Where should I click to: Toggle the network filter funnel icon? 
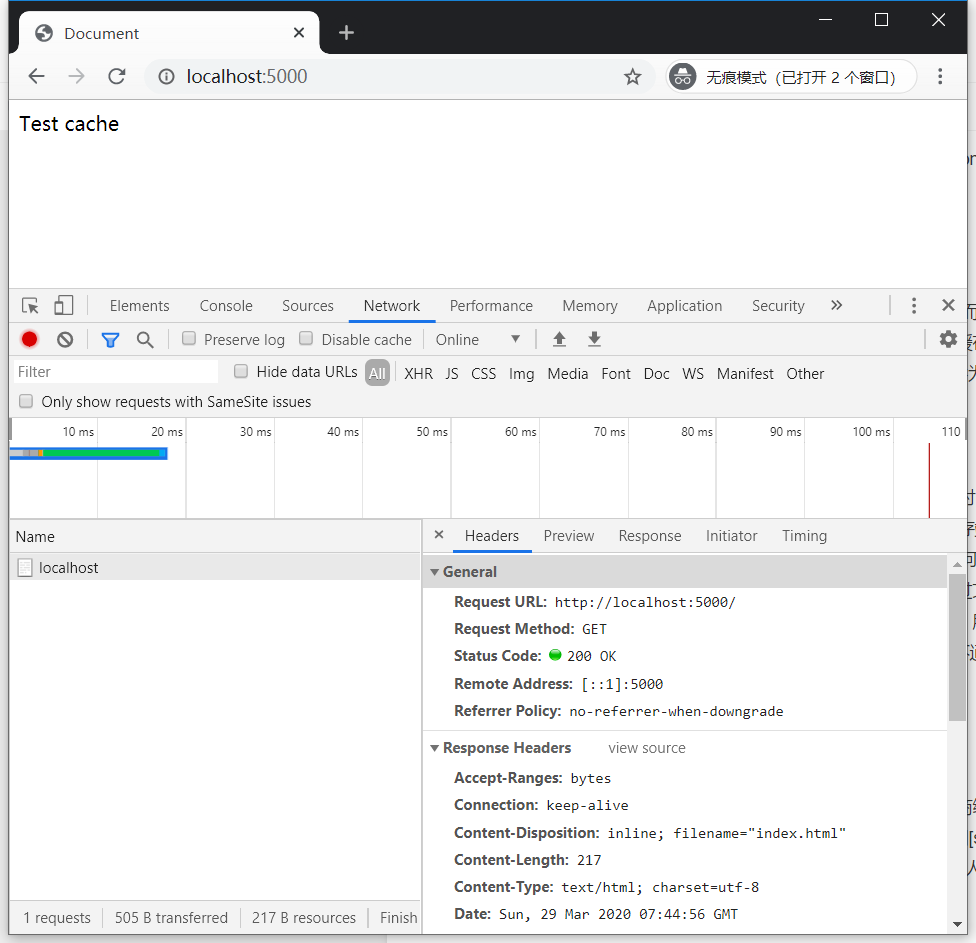pos(110,340)
